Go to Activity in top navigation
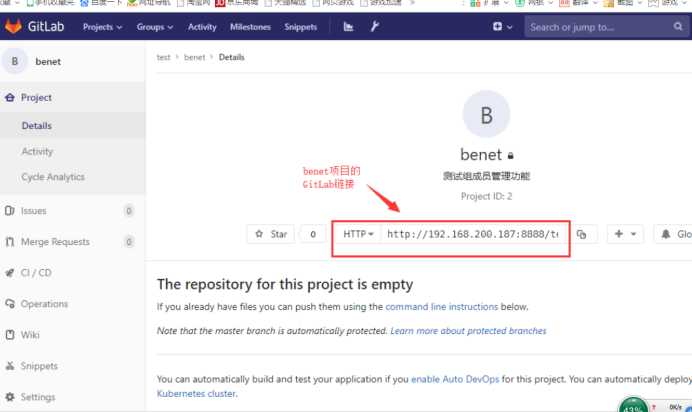This screenshot has height=412, width=692. [x=202, y=27]
